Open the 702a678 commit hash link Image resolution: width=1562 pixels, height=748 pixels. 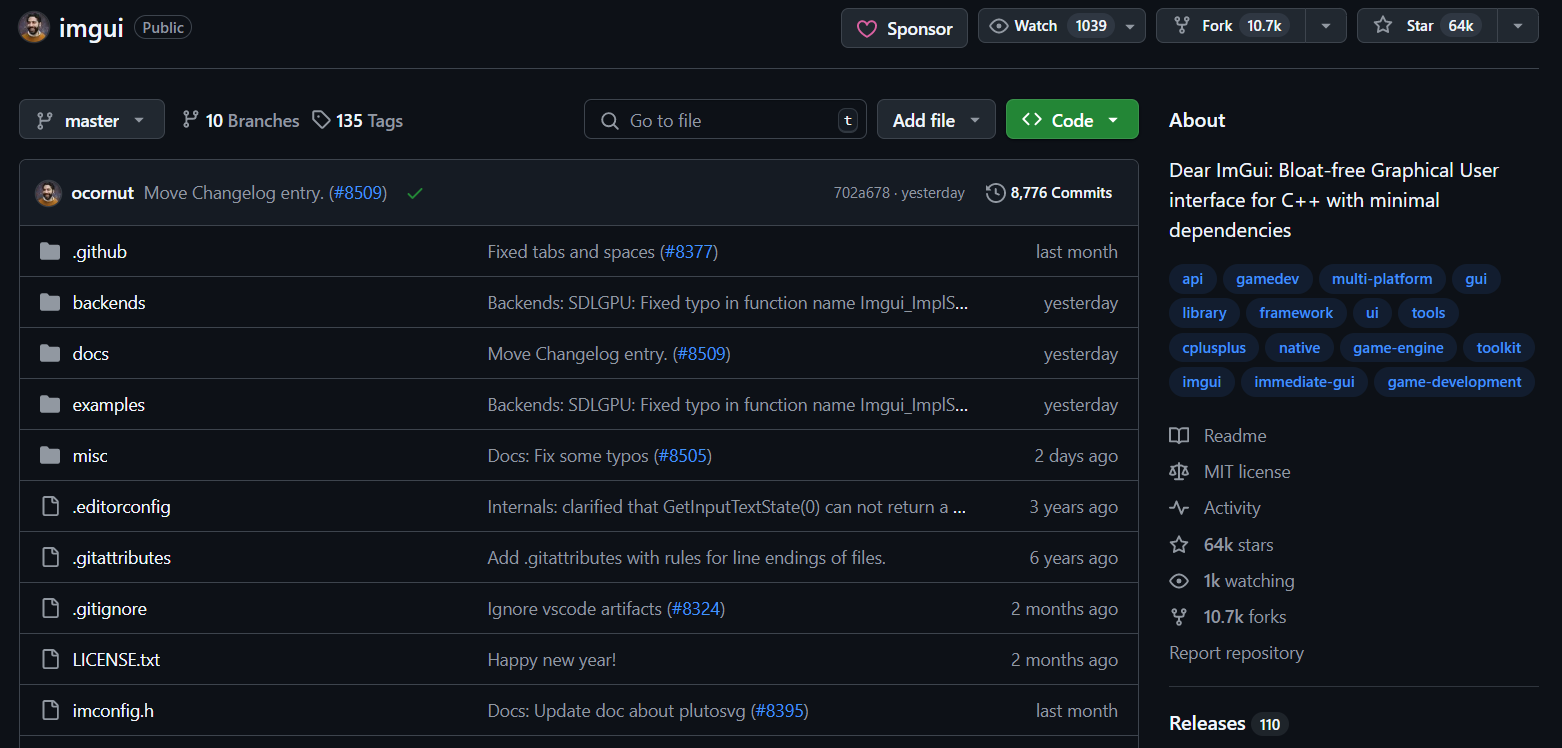pos(861,193)
